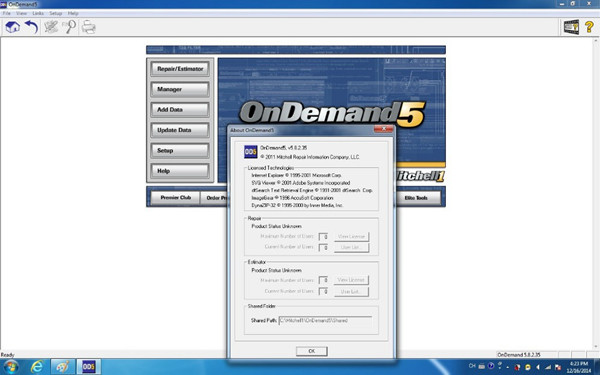Launch Internet Explorer from the taskbar
The width and height of the screenshot is (600, 375).
[x=37, y=367]
